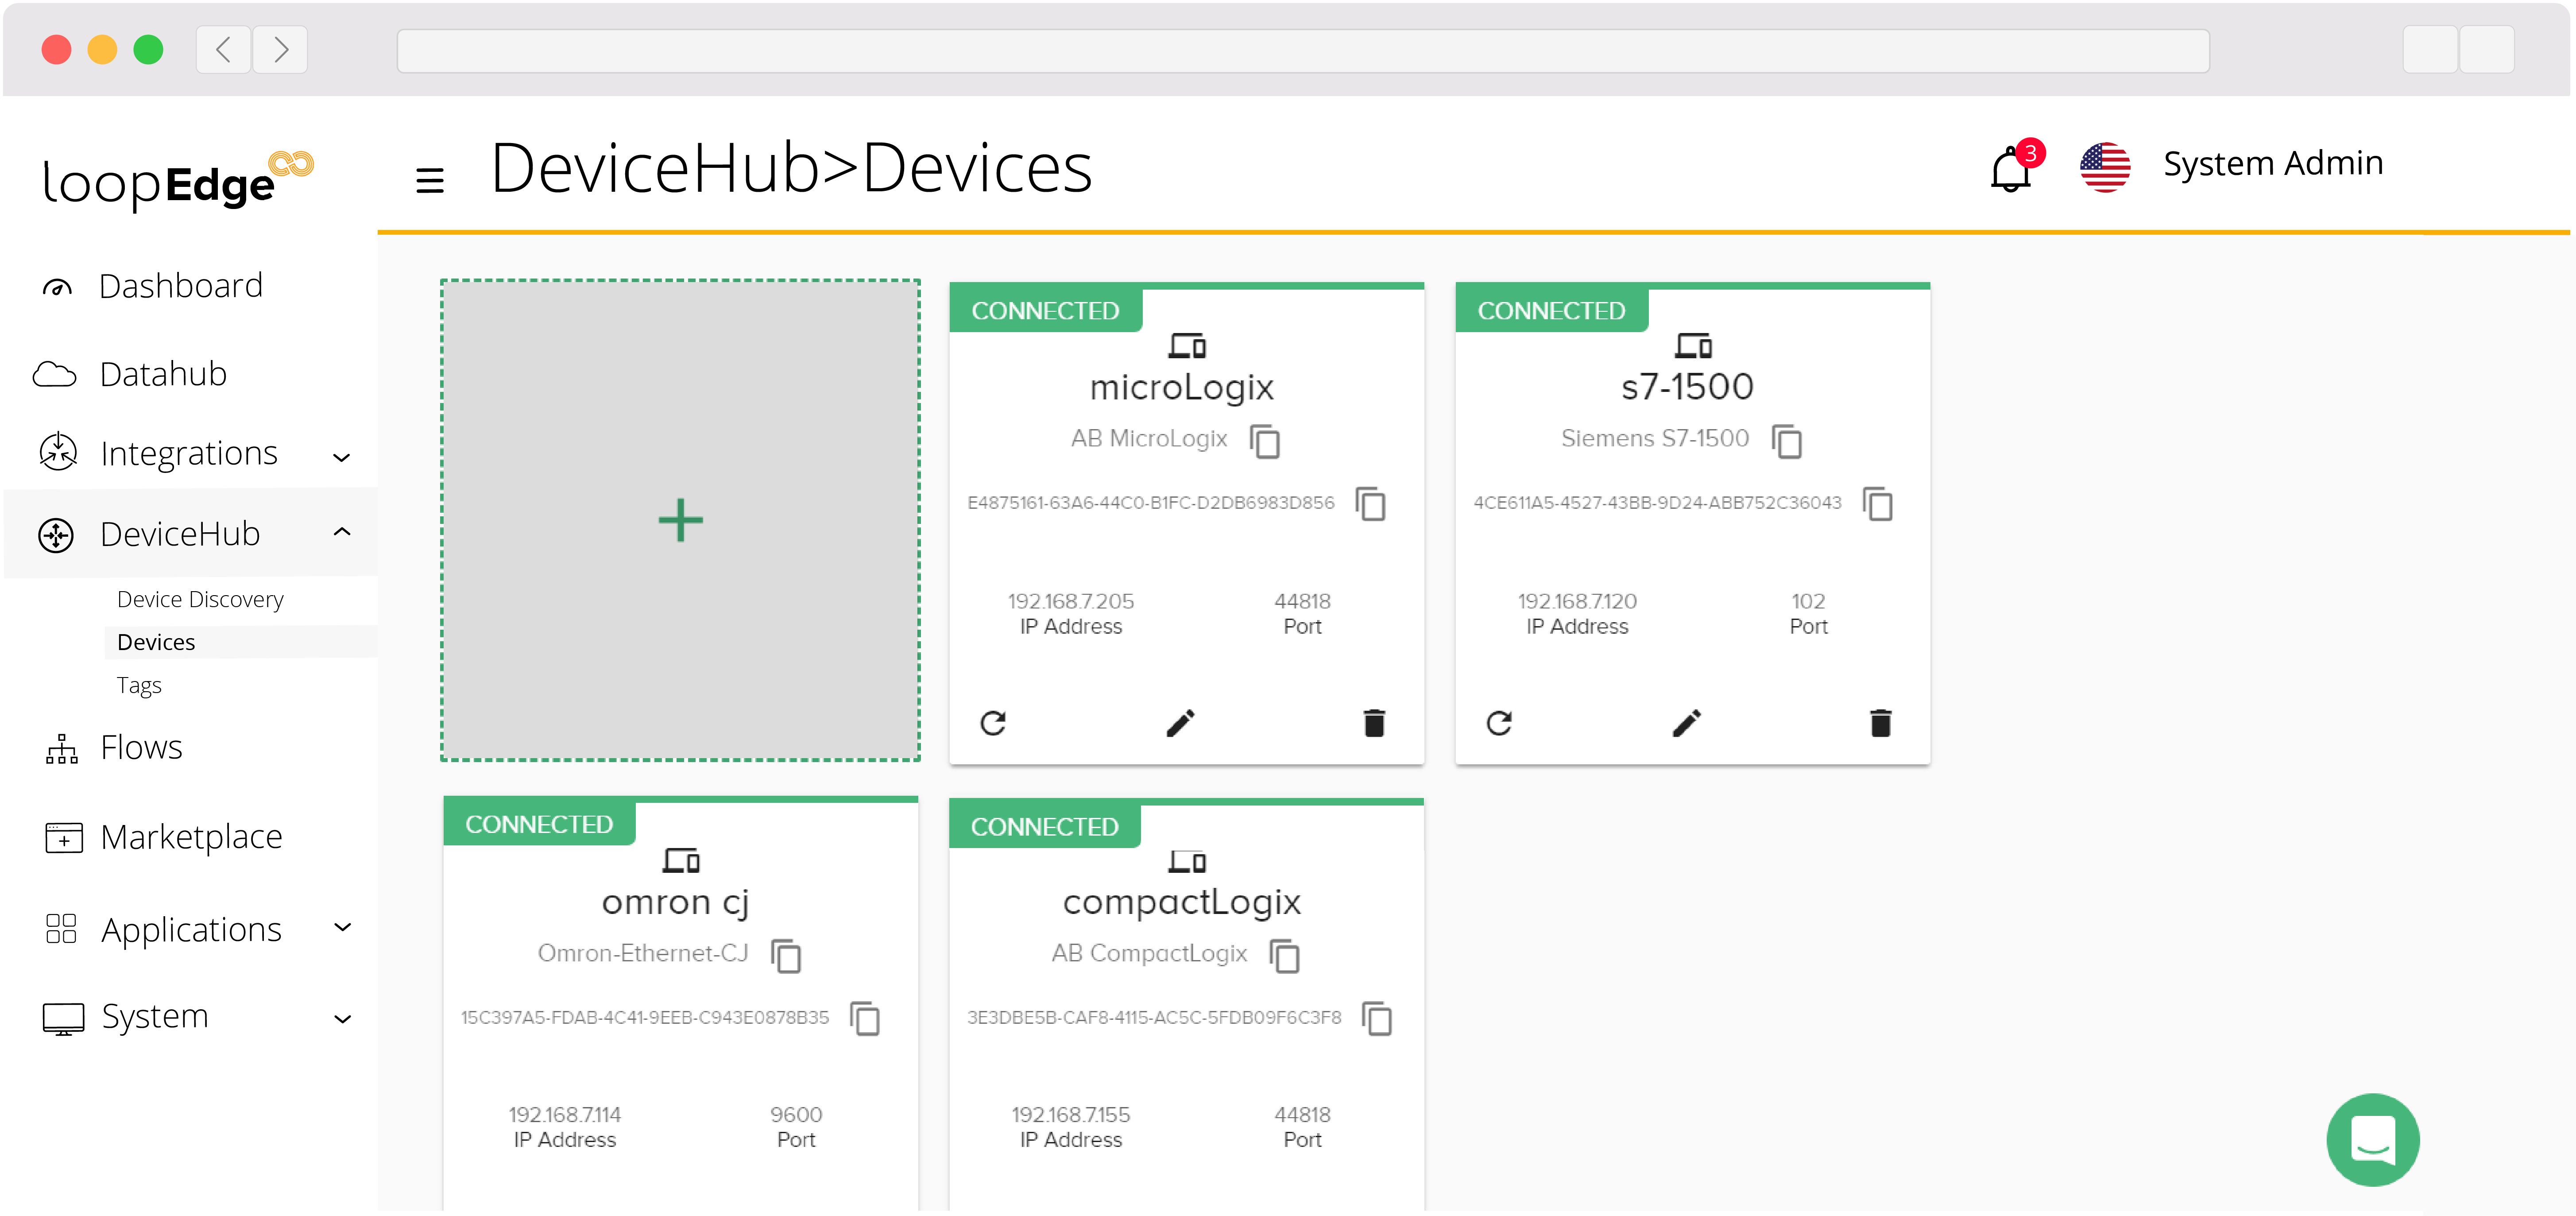Click the Flows hierarchy icon
Image resolution: width=2576 pixels, height=1216 pixels.
(61, 749)
